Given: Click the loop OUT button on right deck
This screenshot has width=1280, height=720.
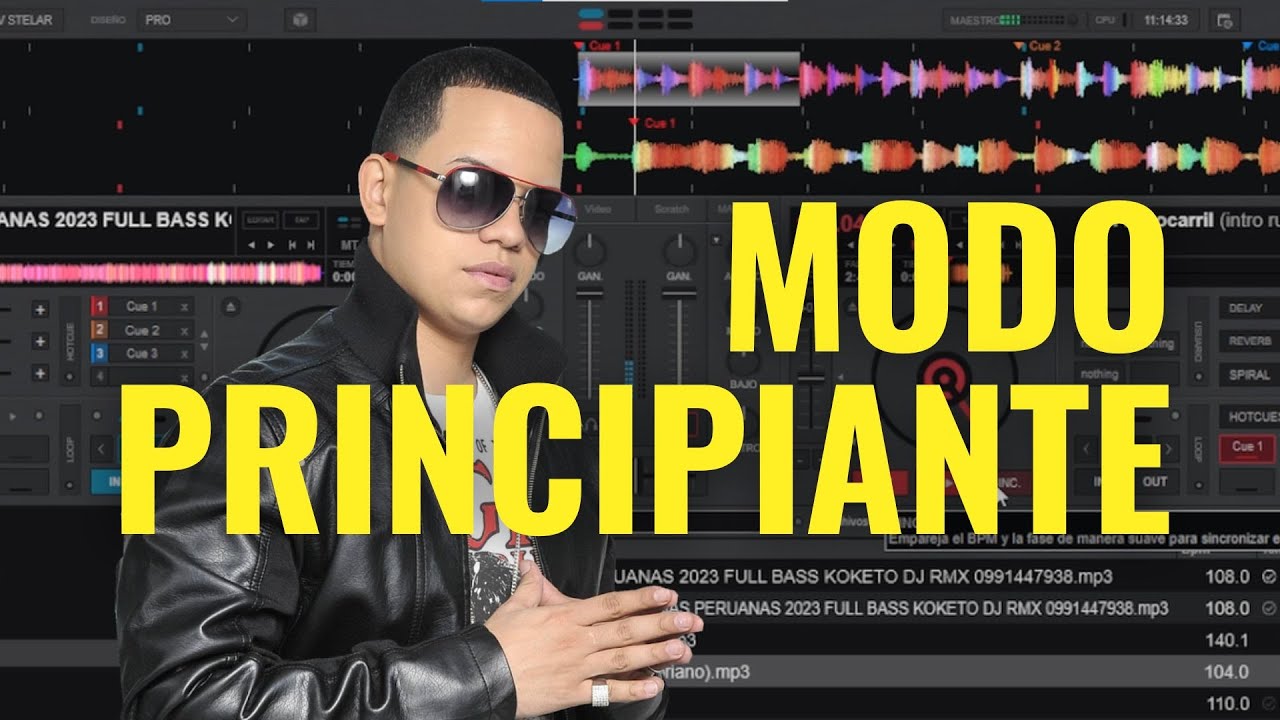Looking at the screenshot, I should coord(1155,481).
